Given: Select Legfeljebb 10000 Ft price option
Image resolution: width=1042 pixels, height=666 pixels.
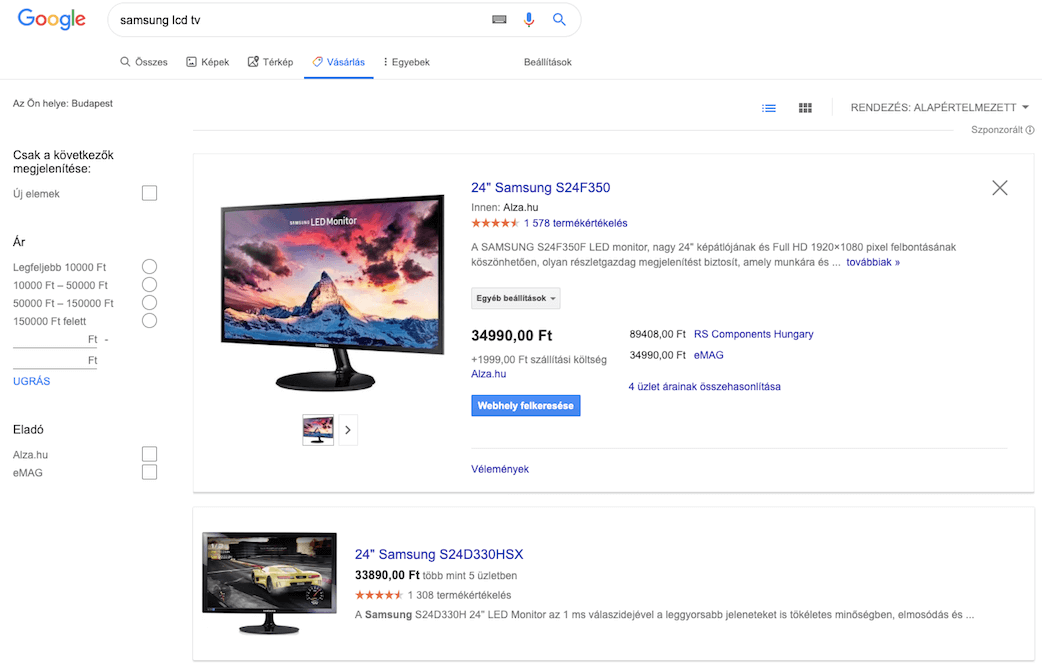Looking at the screenshot, I should click(x=150, y=267).
